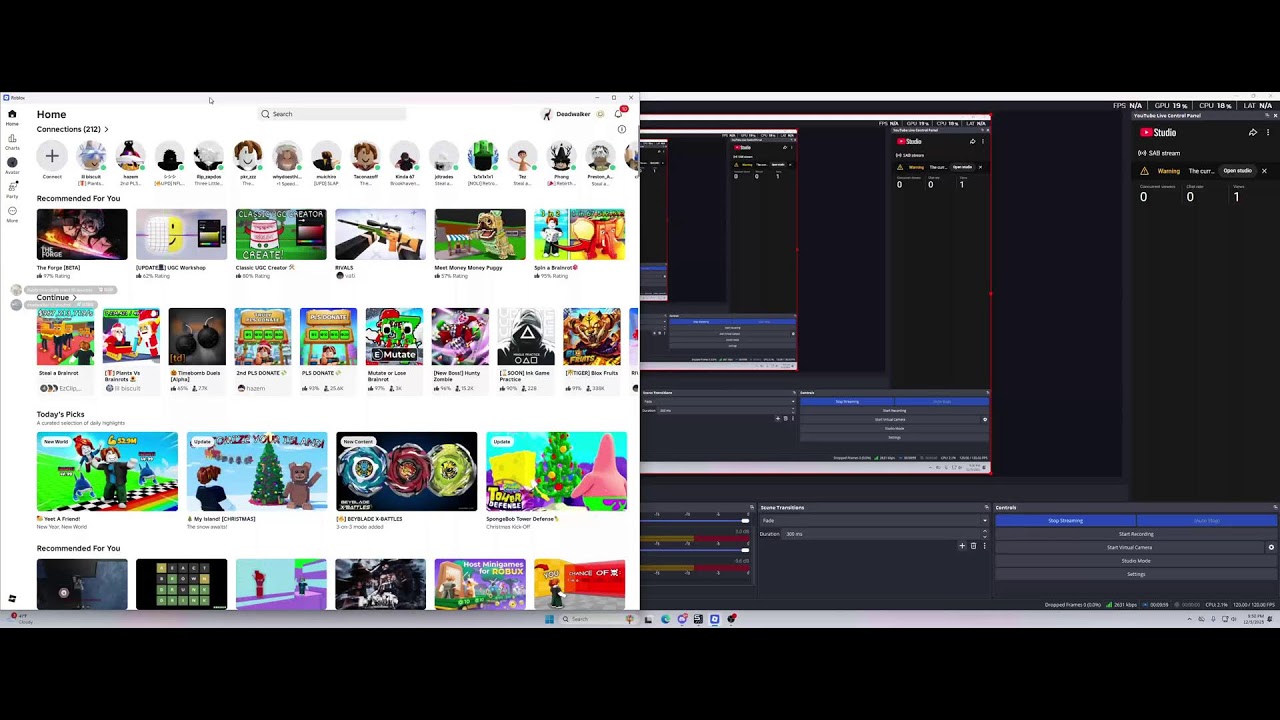Open the More menu in Roblox sidebar

pos(12,213)
